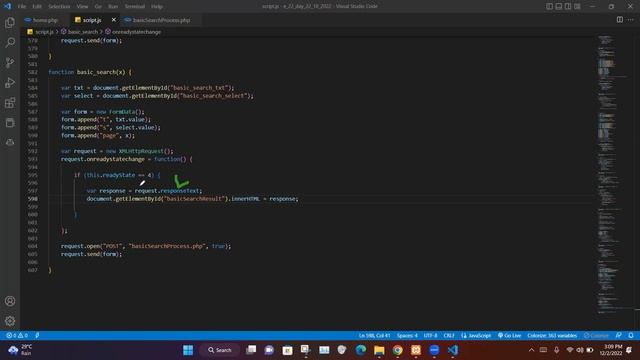Screen dimensions: 640x360
Task: Click Ln 598, Col 41 position indicator
Action: coord(374,336)
